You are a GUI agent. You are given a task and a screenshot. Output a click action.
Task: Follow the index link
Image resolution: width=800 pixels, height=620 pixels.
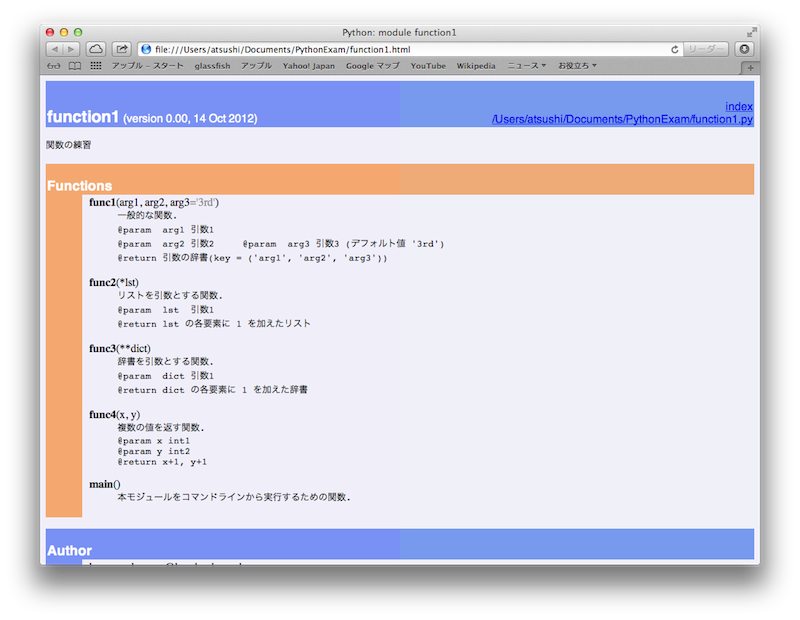(738, 106)
